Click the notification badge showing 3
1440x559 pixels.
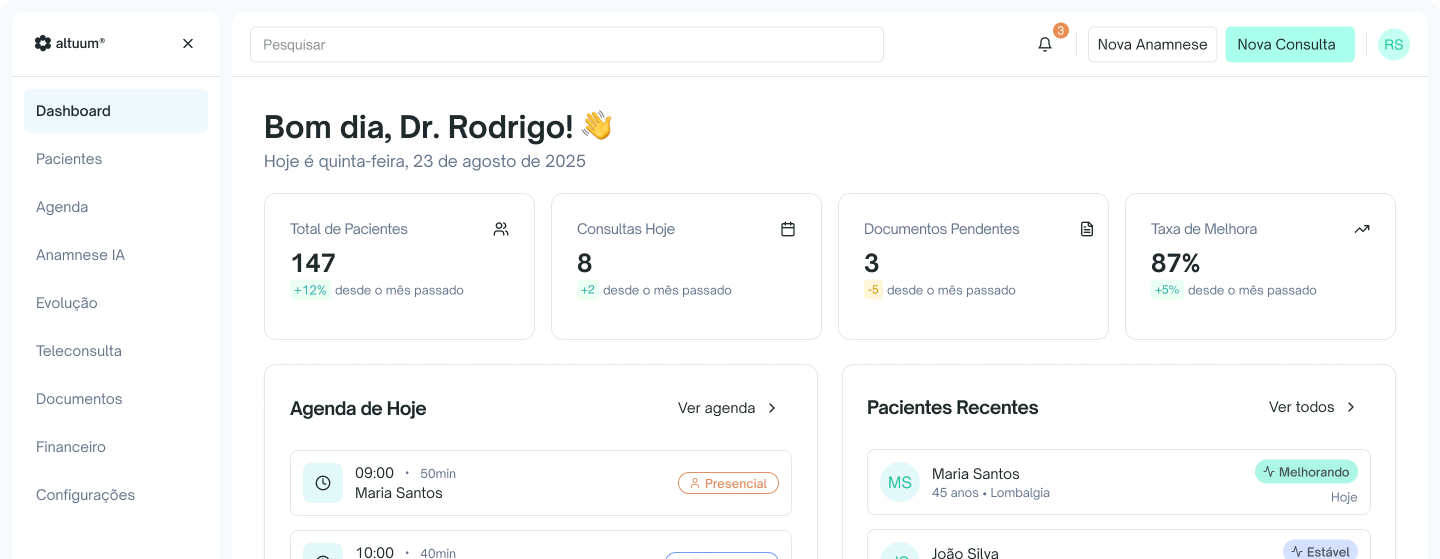[1061, 31]
